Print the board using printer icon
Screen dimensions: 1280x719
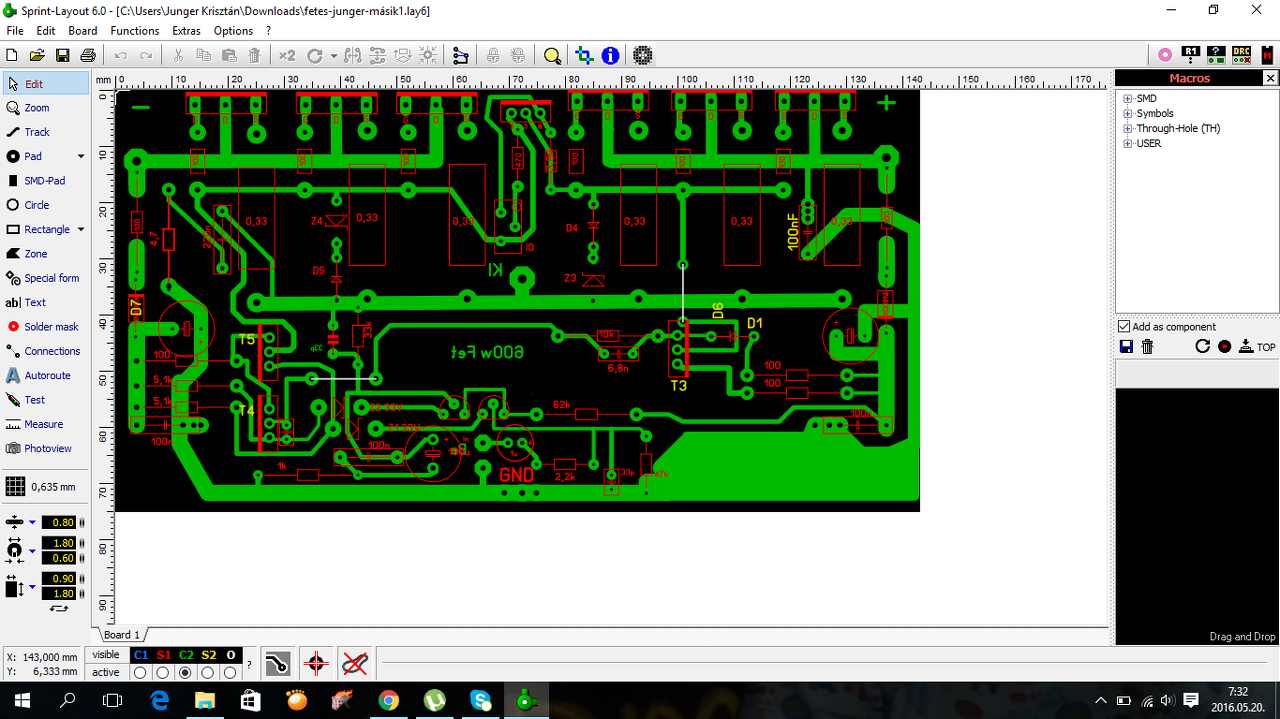87,56
